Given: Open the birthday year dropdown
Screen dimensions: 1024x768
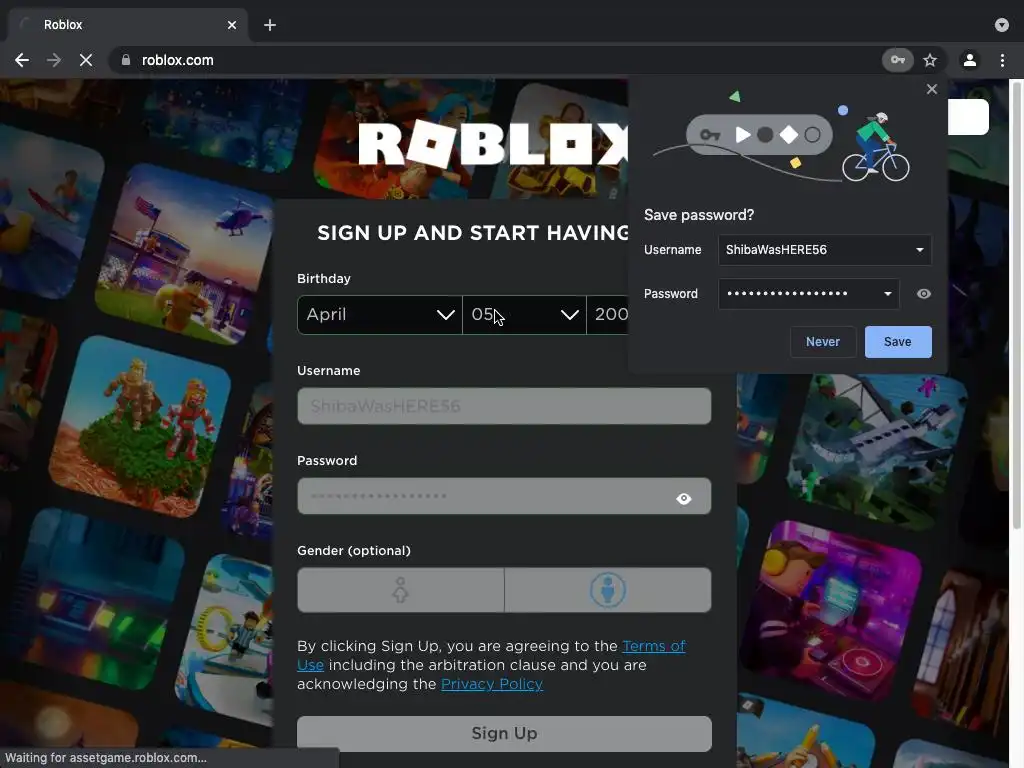Looking at the screenshot, I should click(608, 315).
